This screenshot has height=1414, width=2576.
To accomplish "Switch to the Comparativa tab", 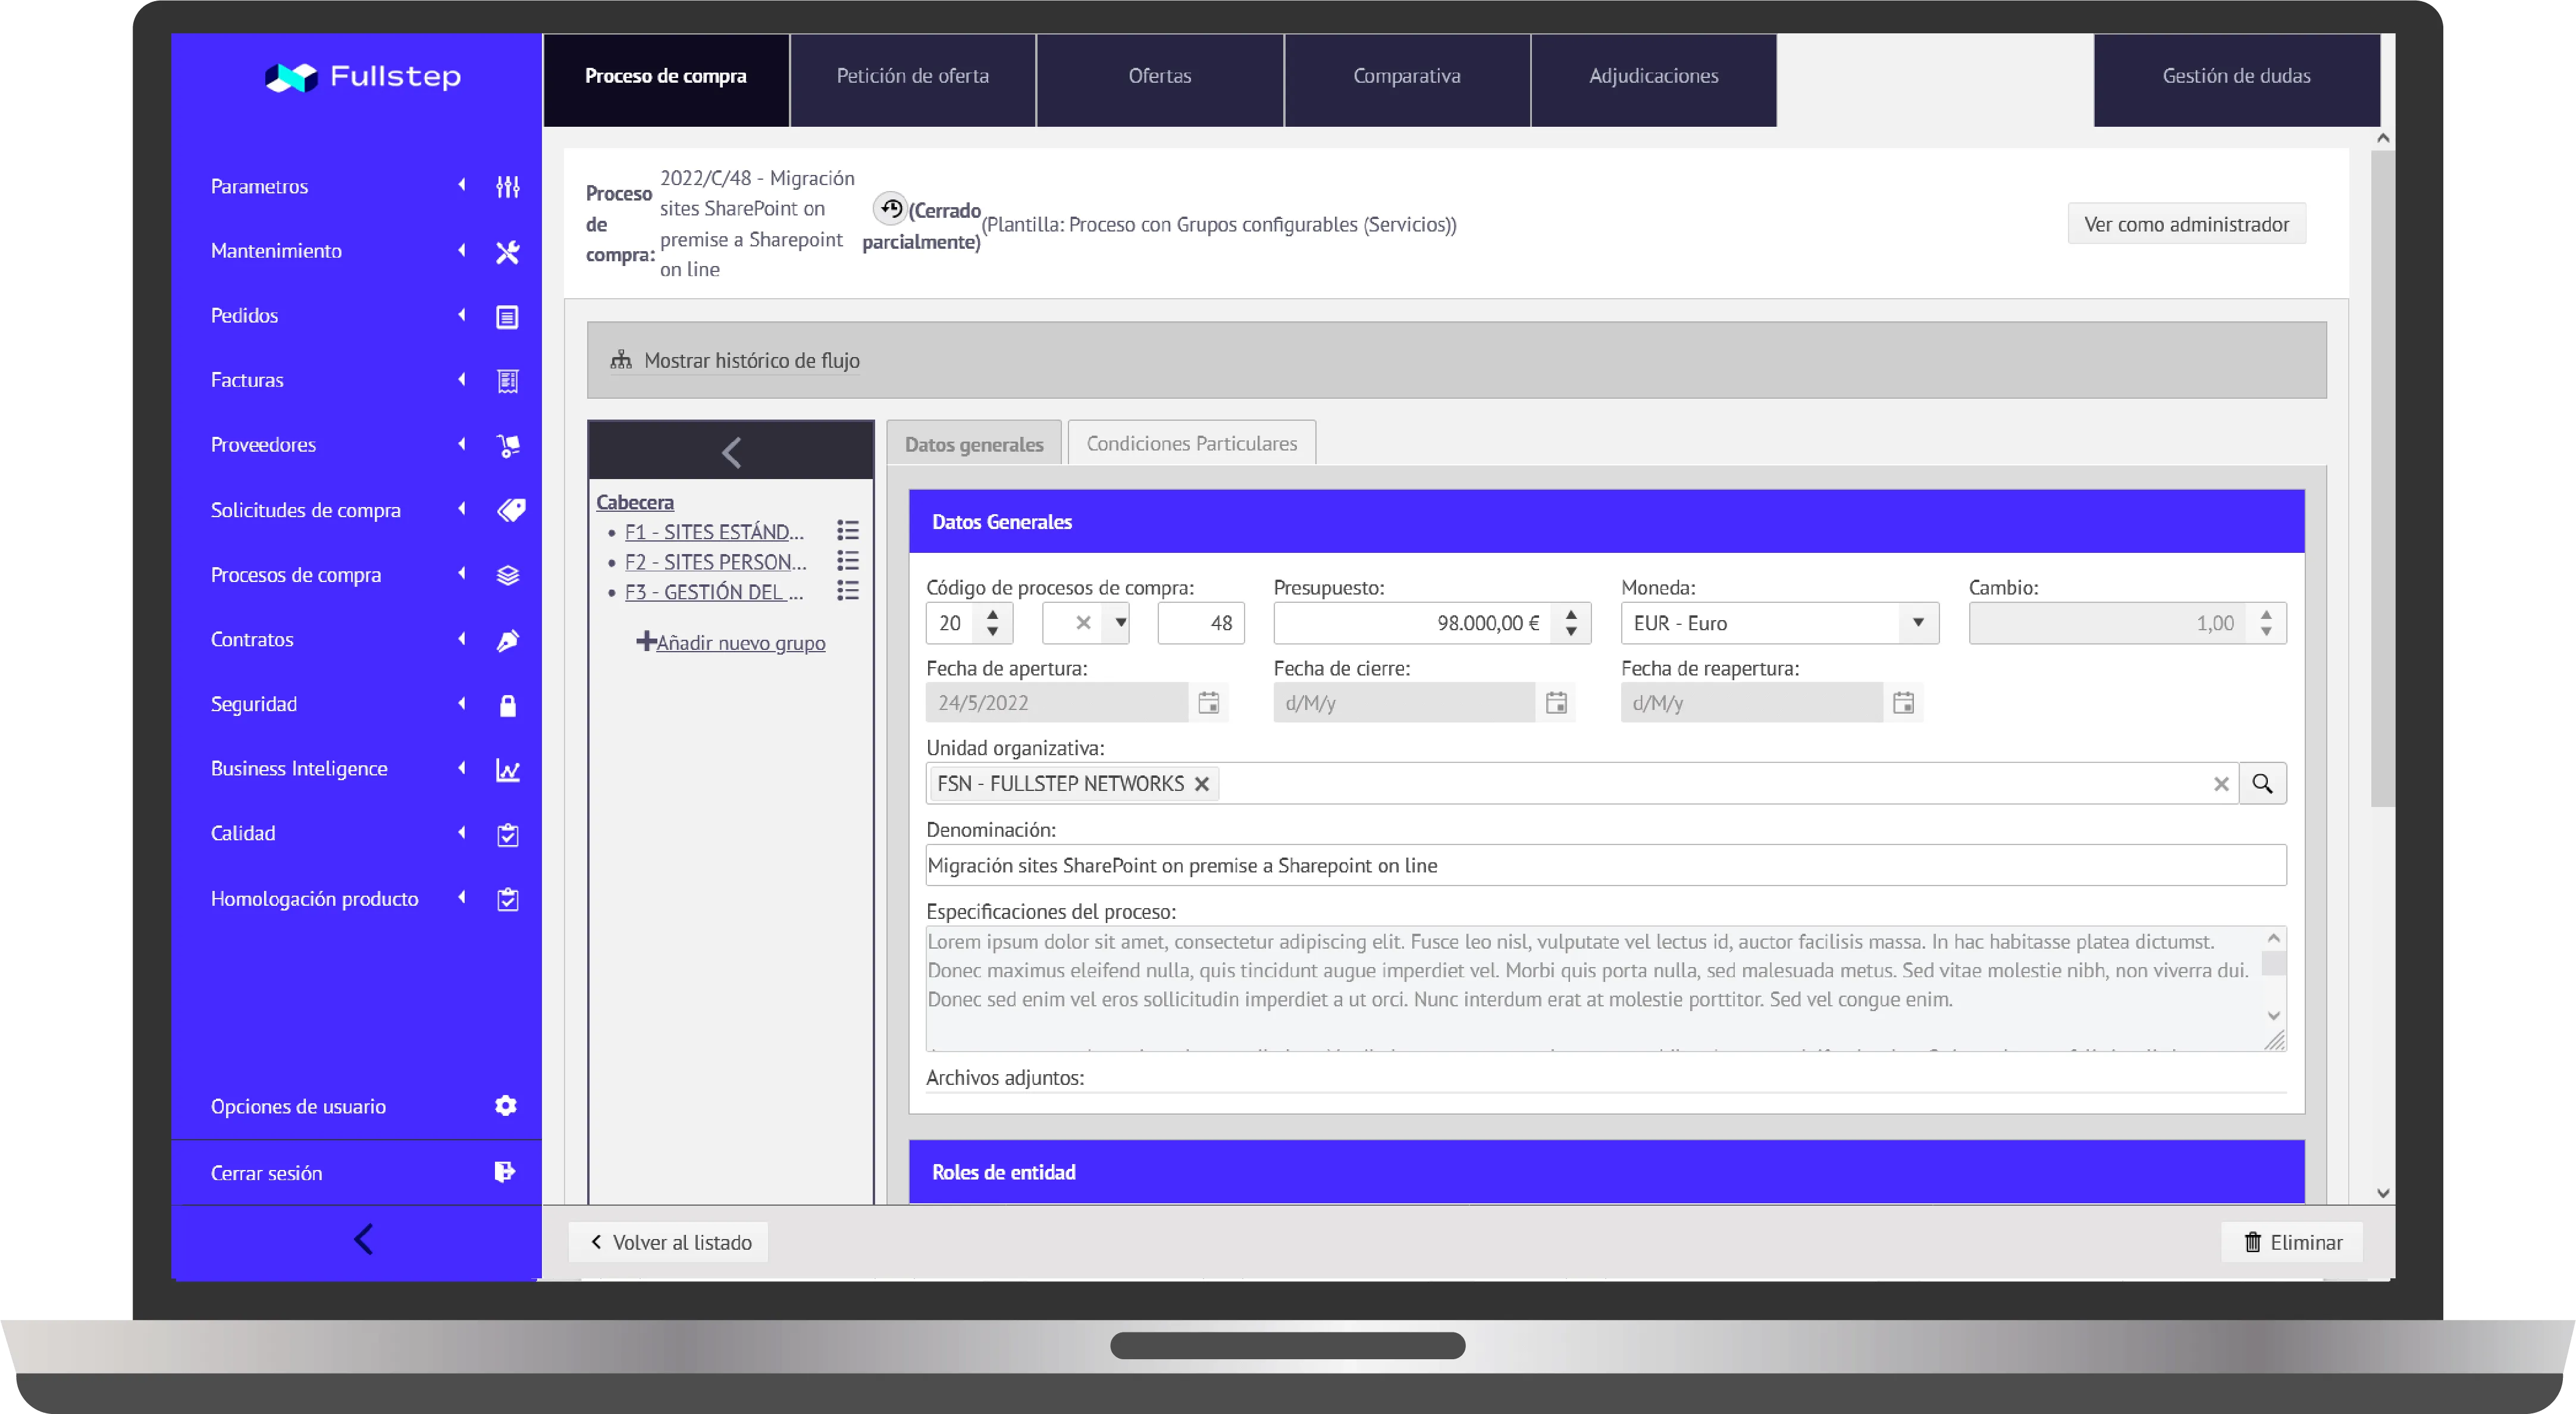I will pyautogui.click(x=1406, y=76).
